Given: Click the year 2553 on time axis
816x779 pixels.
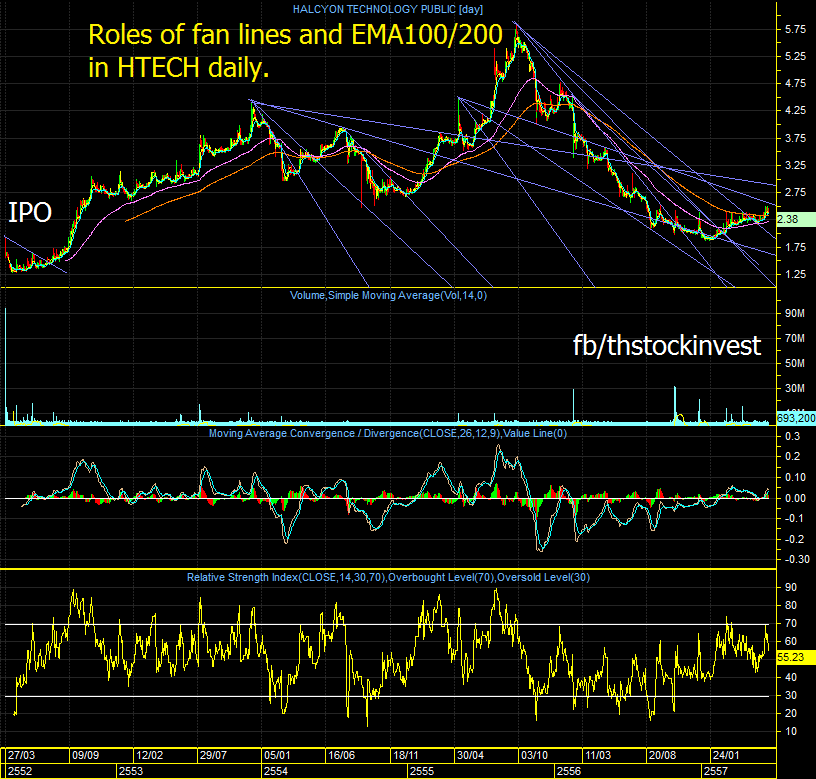Looking at the screenshot, I should (x=131, y=771).
